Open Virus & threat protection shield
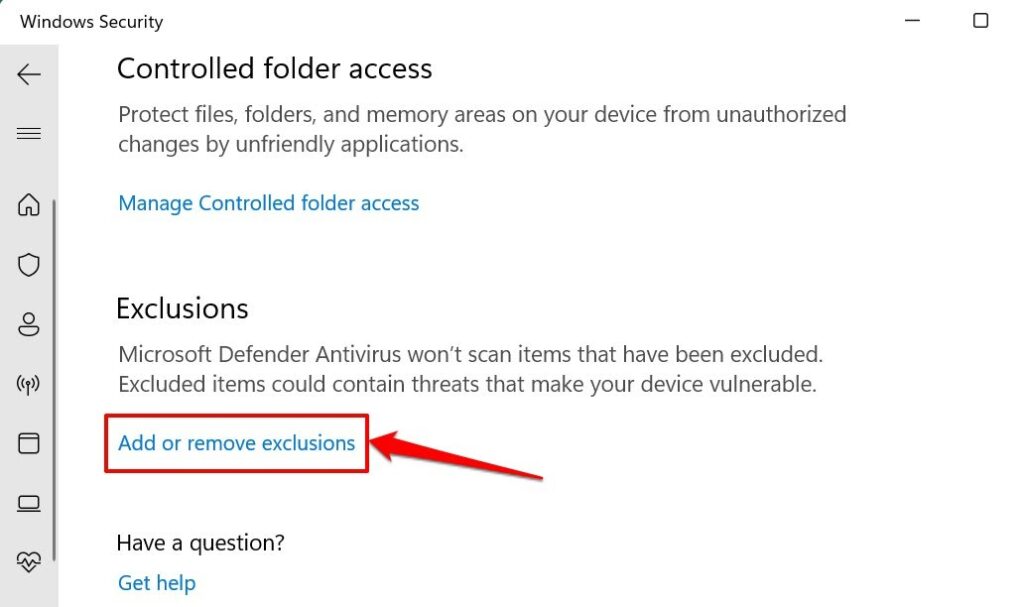Screen dimensions: 1024x607 (x=29, y=265)
